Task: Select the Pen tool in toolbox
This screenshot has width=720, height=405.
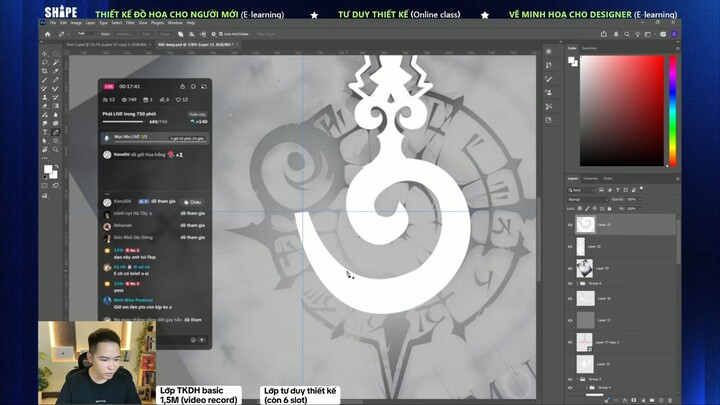Action: click(x=56, y=132)
